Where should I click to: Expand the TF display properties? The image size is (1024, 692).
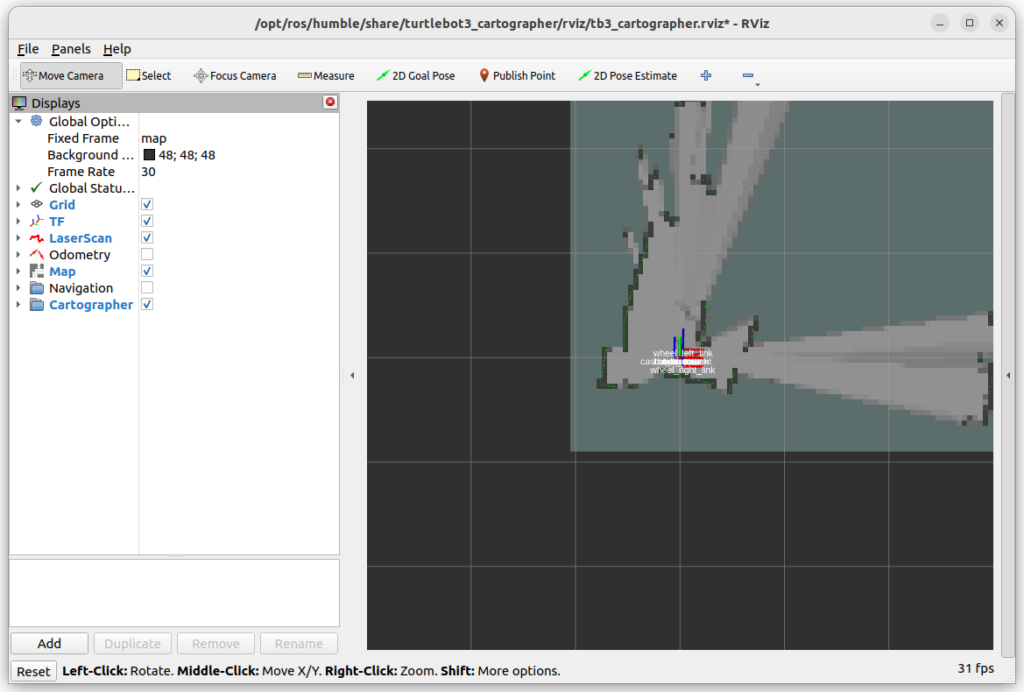(x=18, y=221)
